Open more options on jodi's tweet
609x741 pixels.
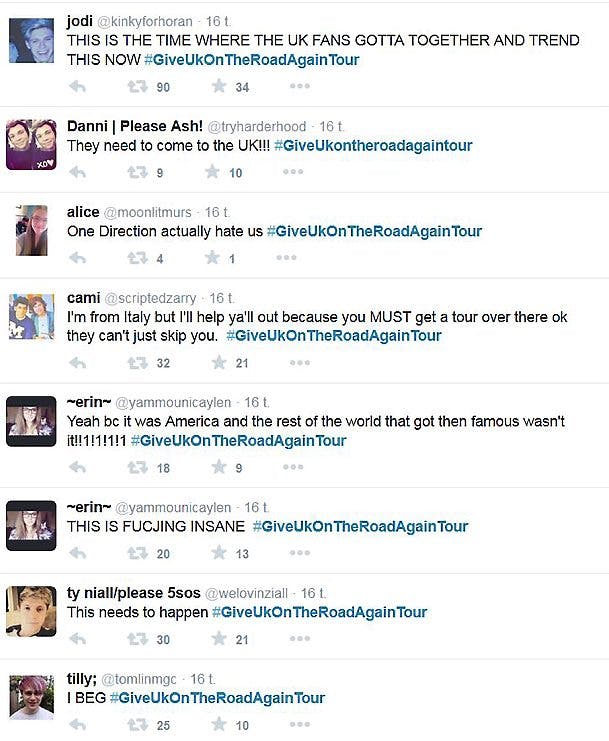(x=300, y=87)
